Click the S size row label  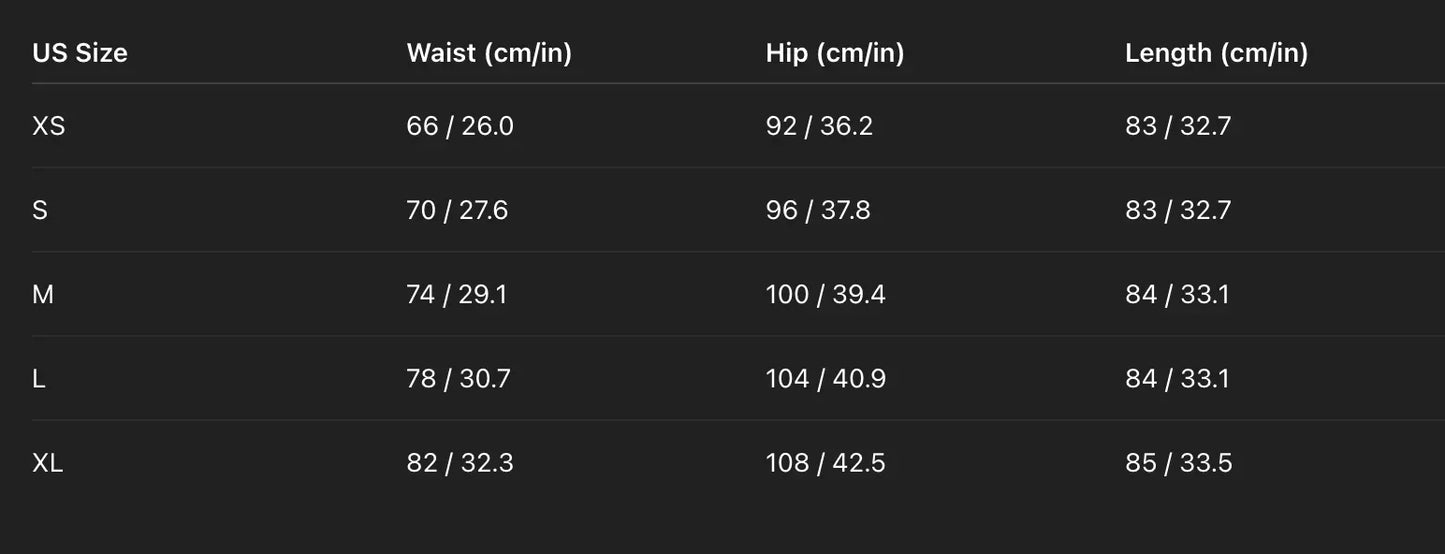[x=40, y=210]
